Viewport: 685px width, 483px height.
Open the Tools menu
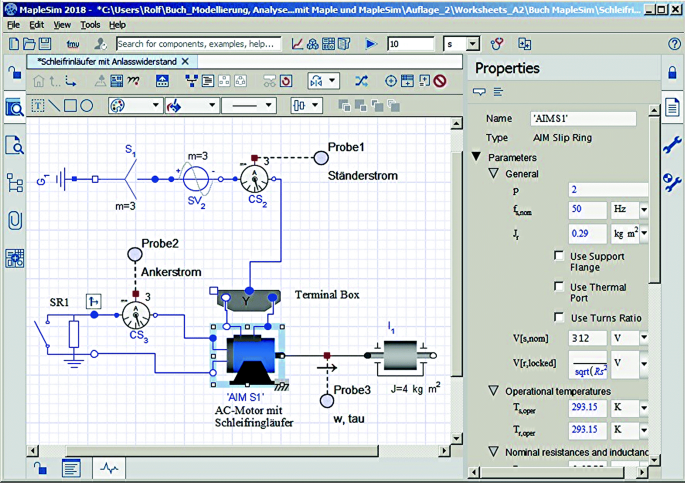90,25
